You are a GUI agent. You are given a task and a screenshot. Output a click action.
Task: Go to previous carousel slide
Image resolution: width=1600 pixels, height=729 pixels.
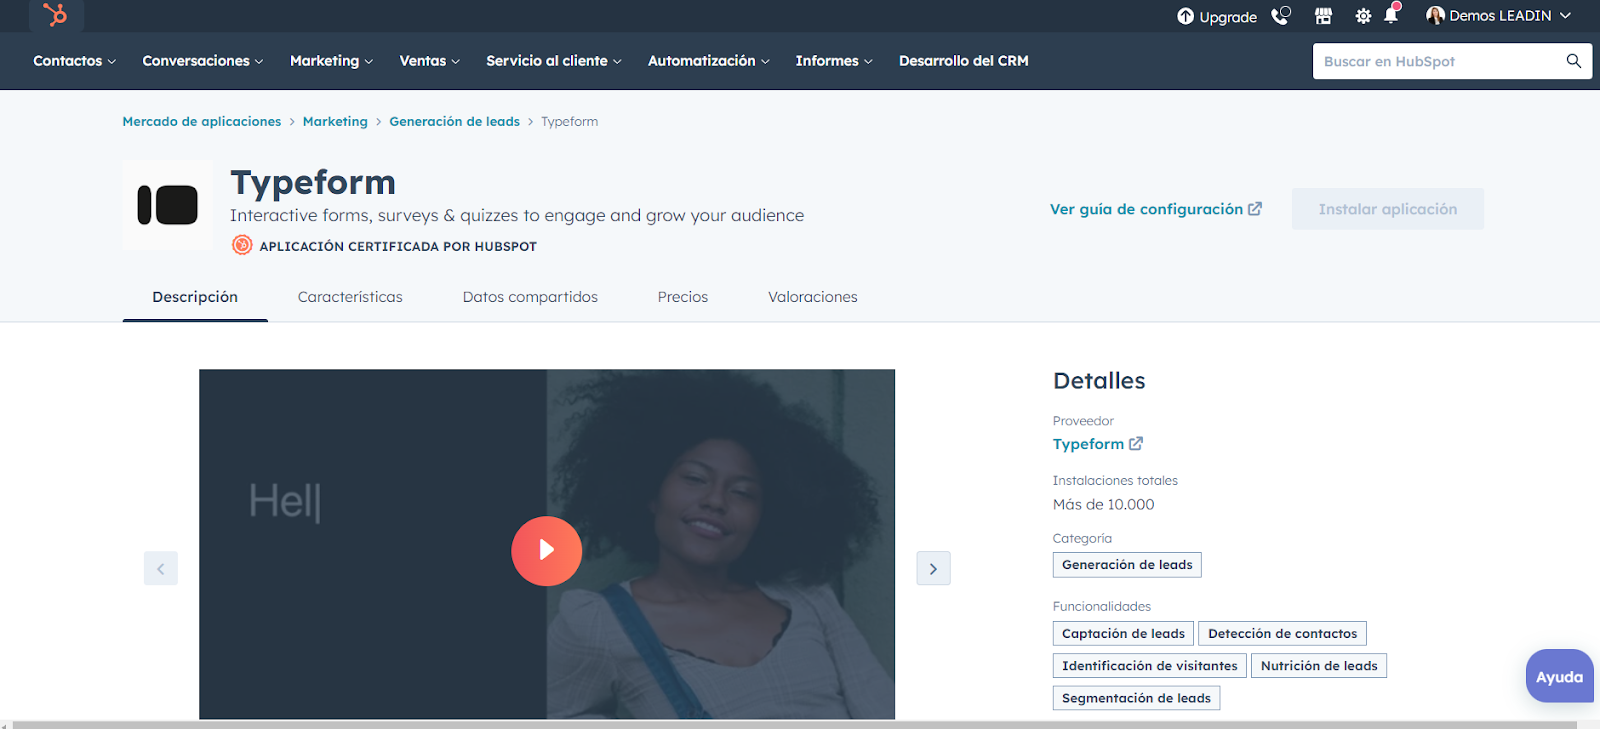click(x=161, y=568)
